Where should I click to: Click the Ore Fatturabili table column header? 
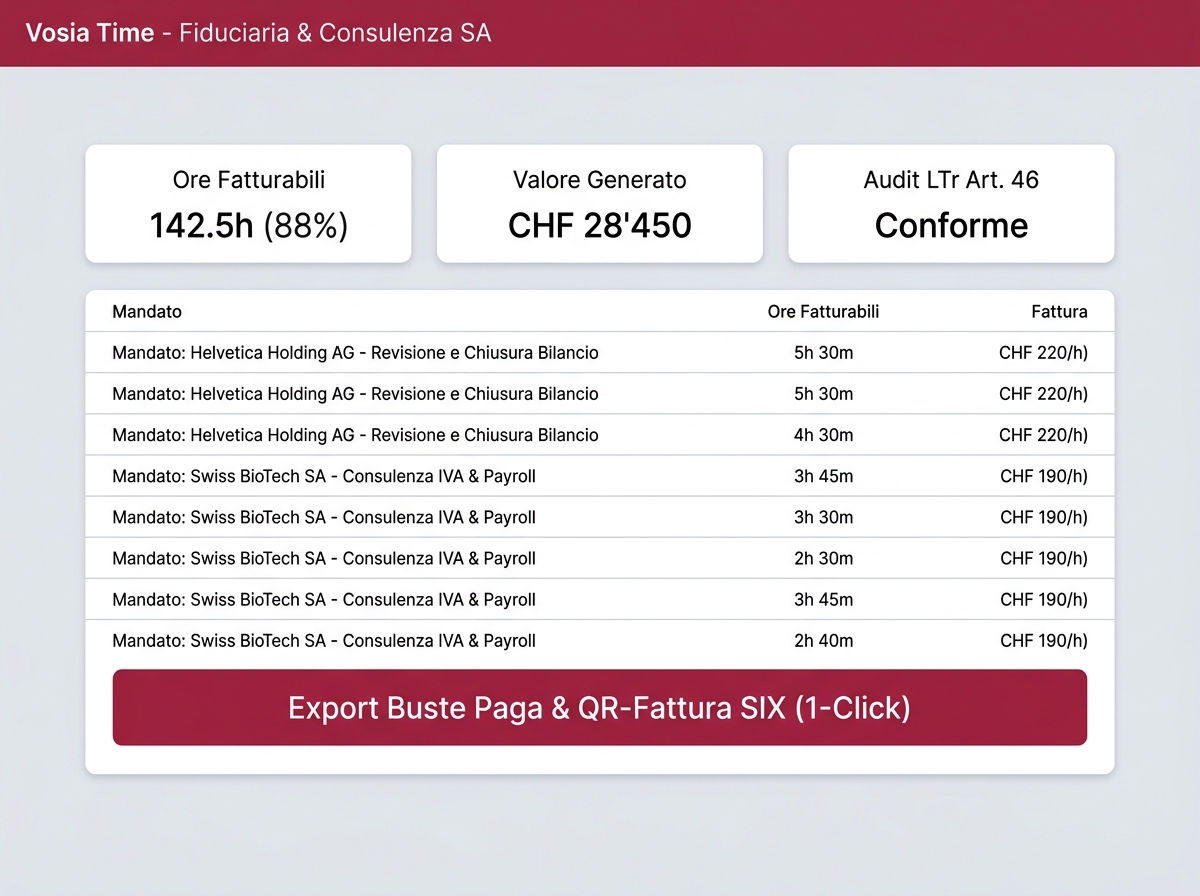(823, 312)
